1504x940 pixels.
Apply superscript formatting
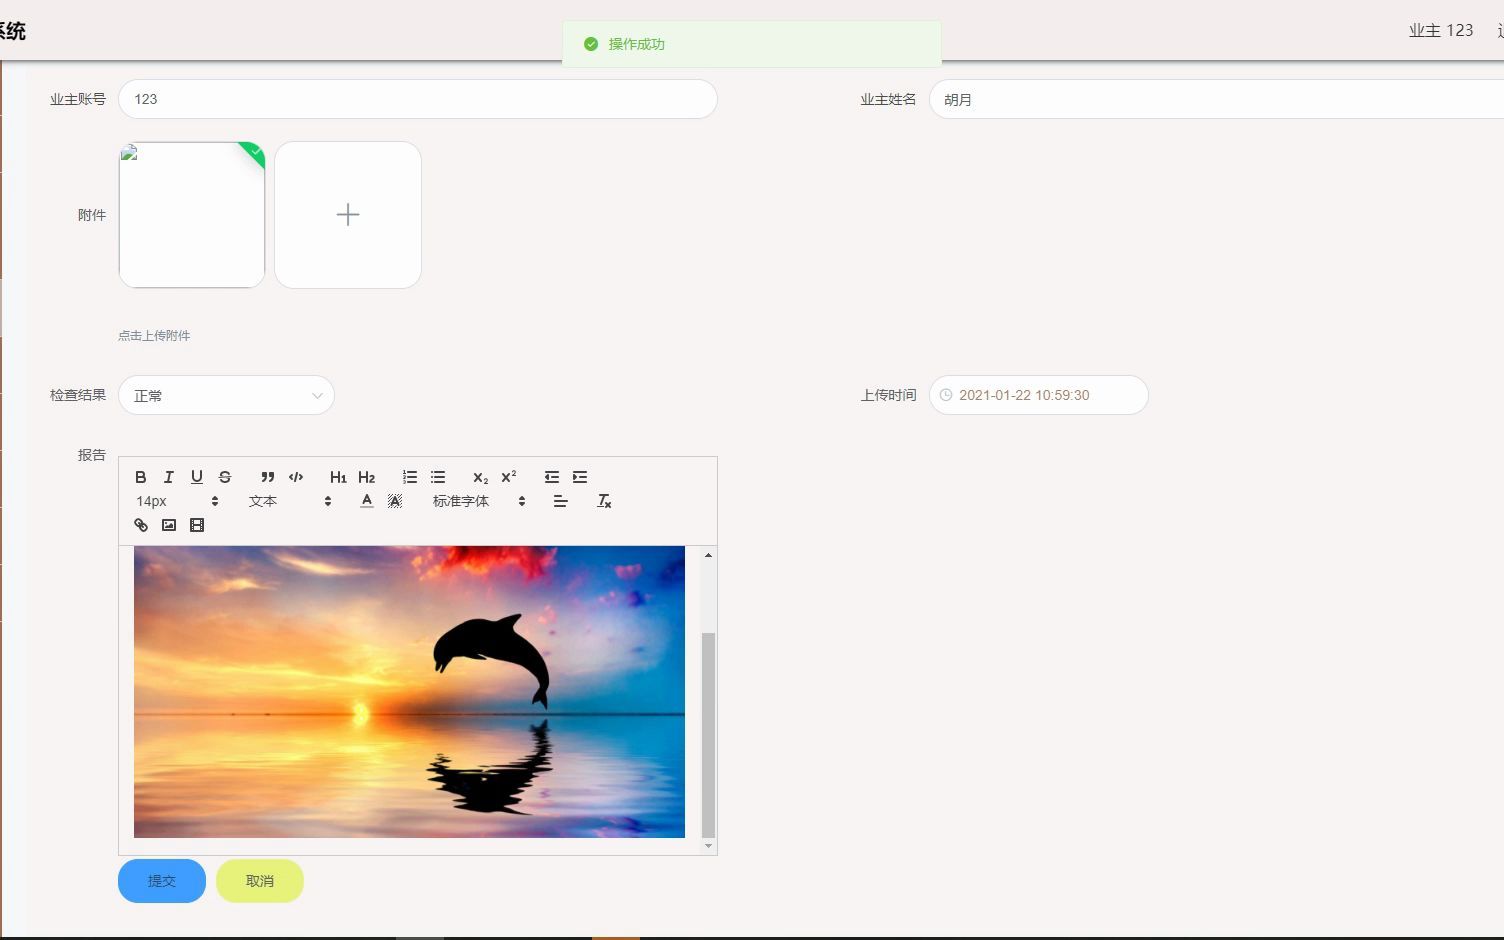pos(509,477)
